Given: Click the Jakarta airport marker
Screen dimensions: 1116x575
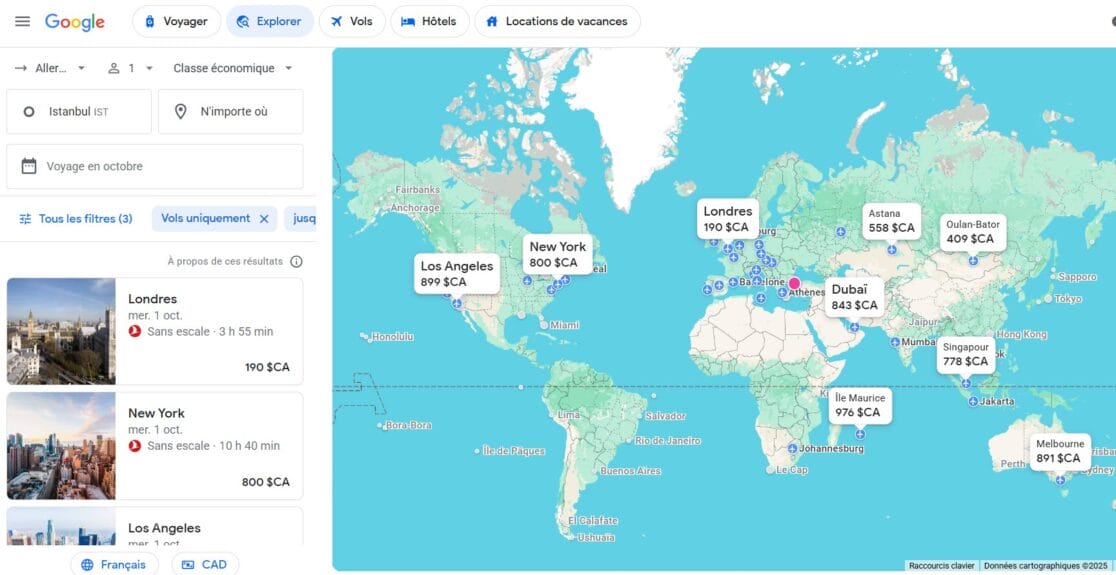Looking at the screenshot, I should tap(973, 401).
